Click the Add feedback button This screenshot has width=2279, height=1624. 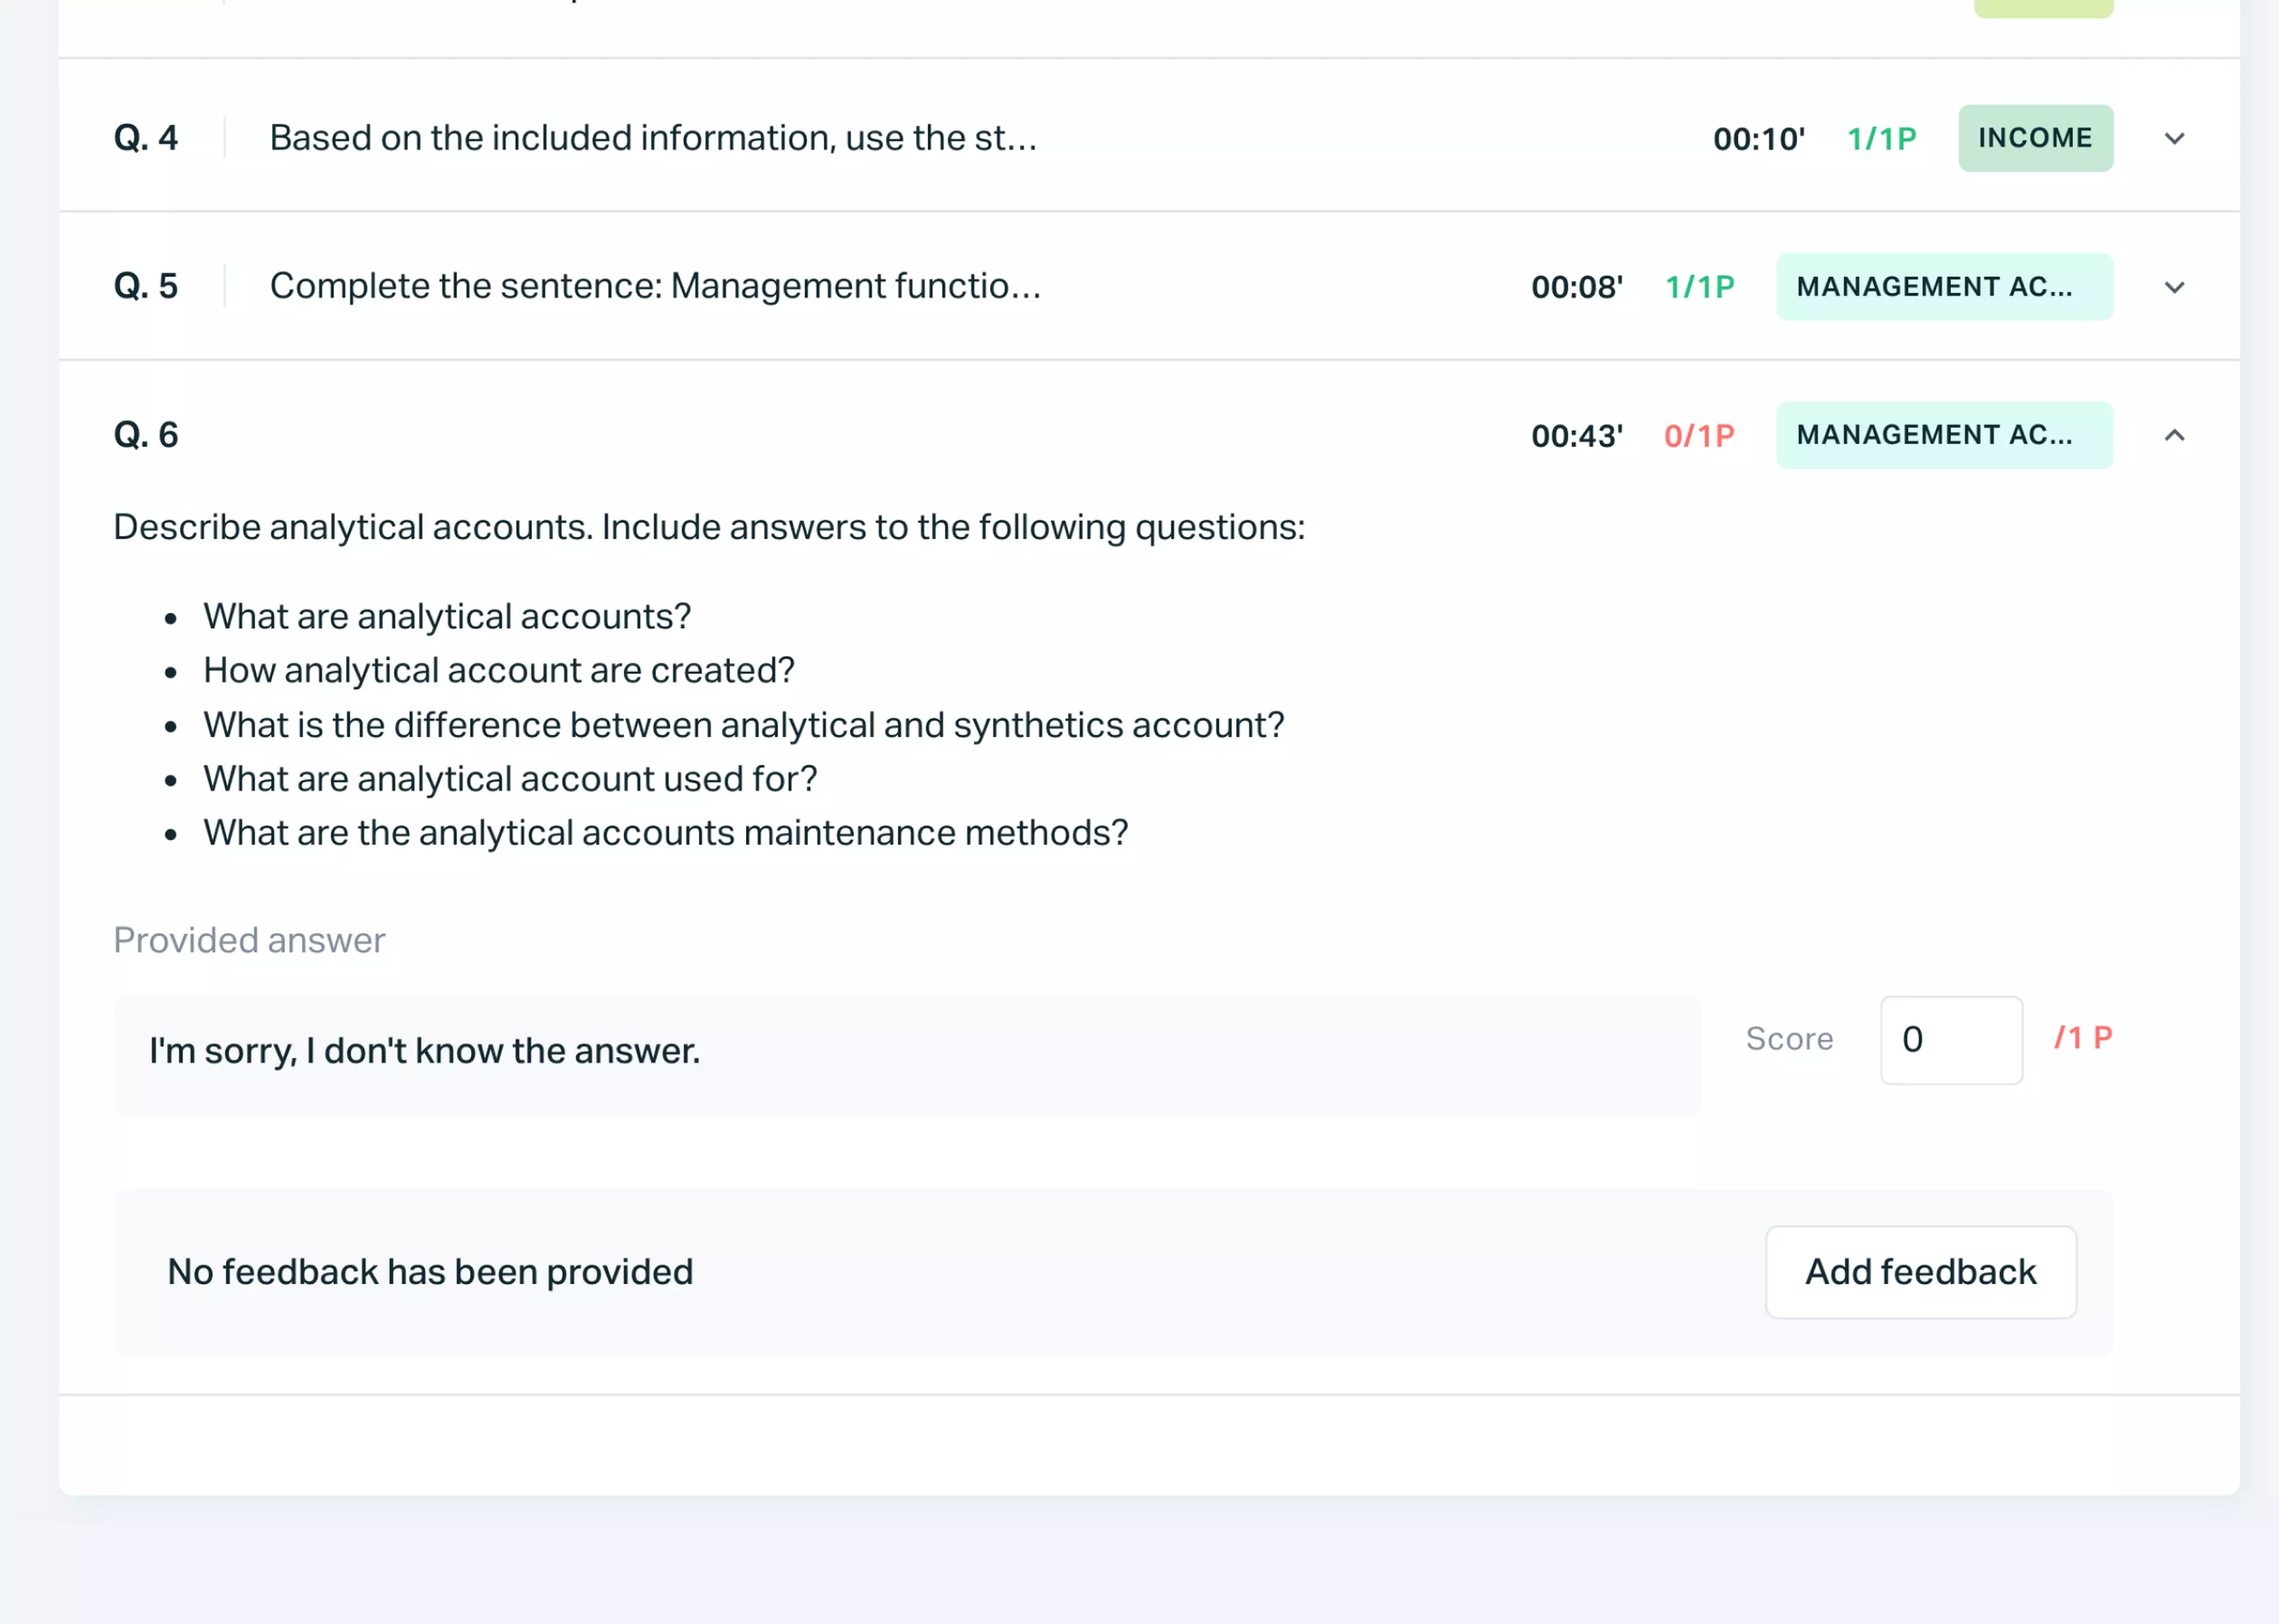[1920, 1271]
